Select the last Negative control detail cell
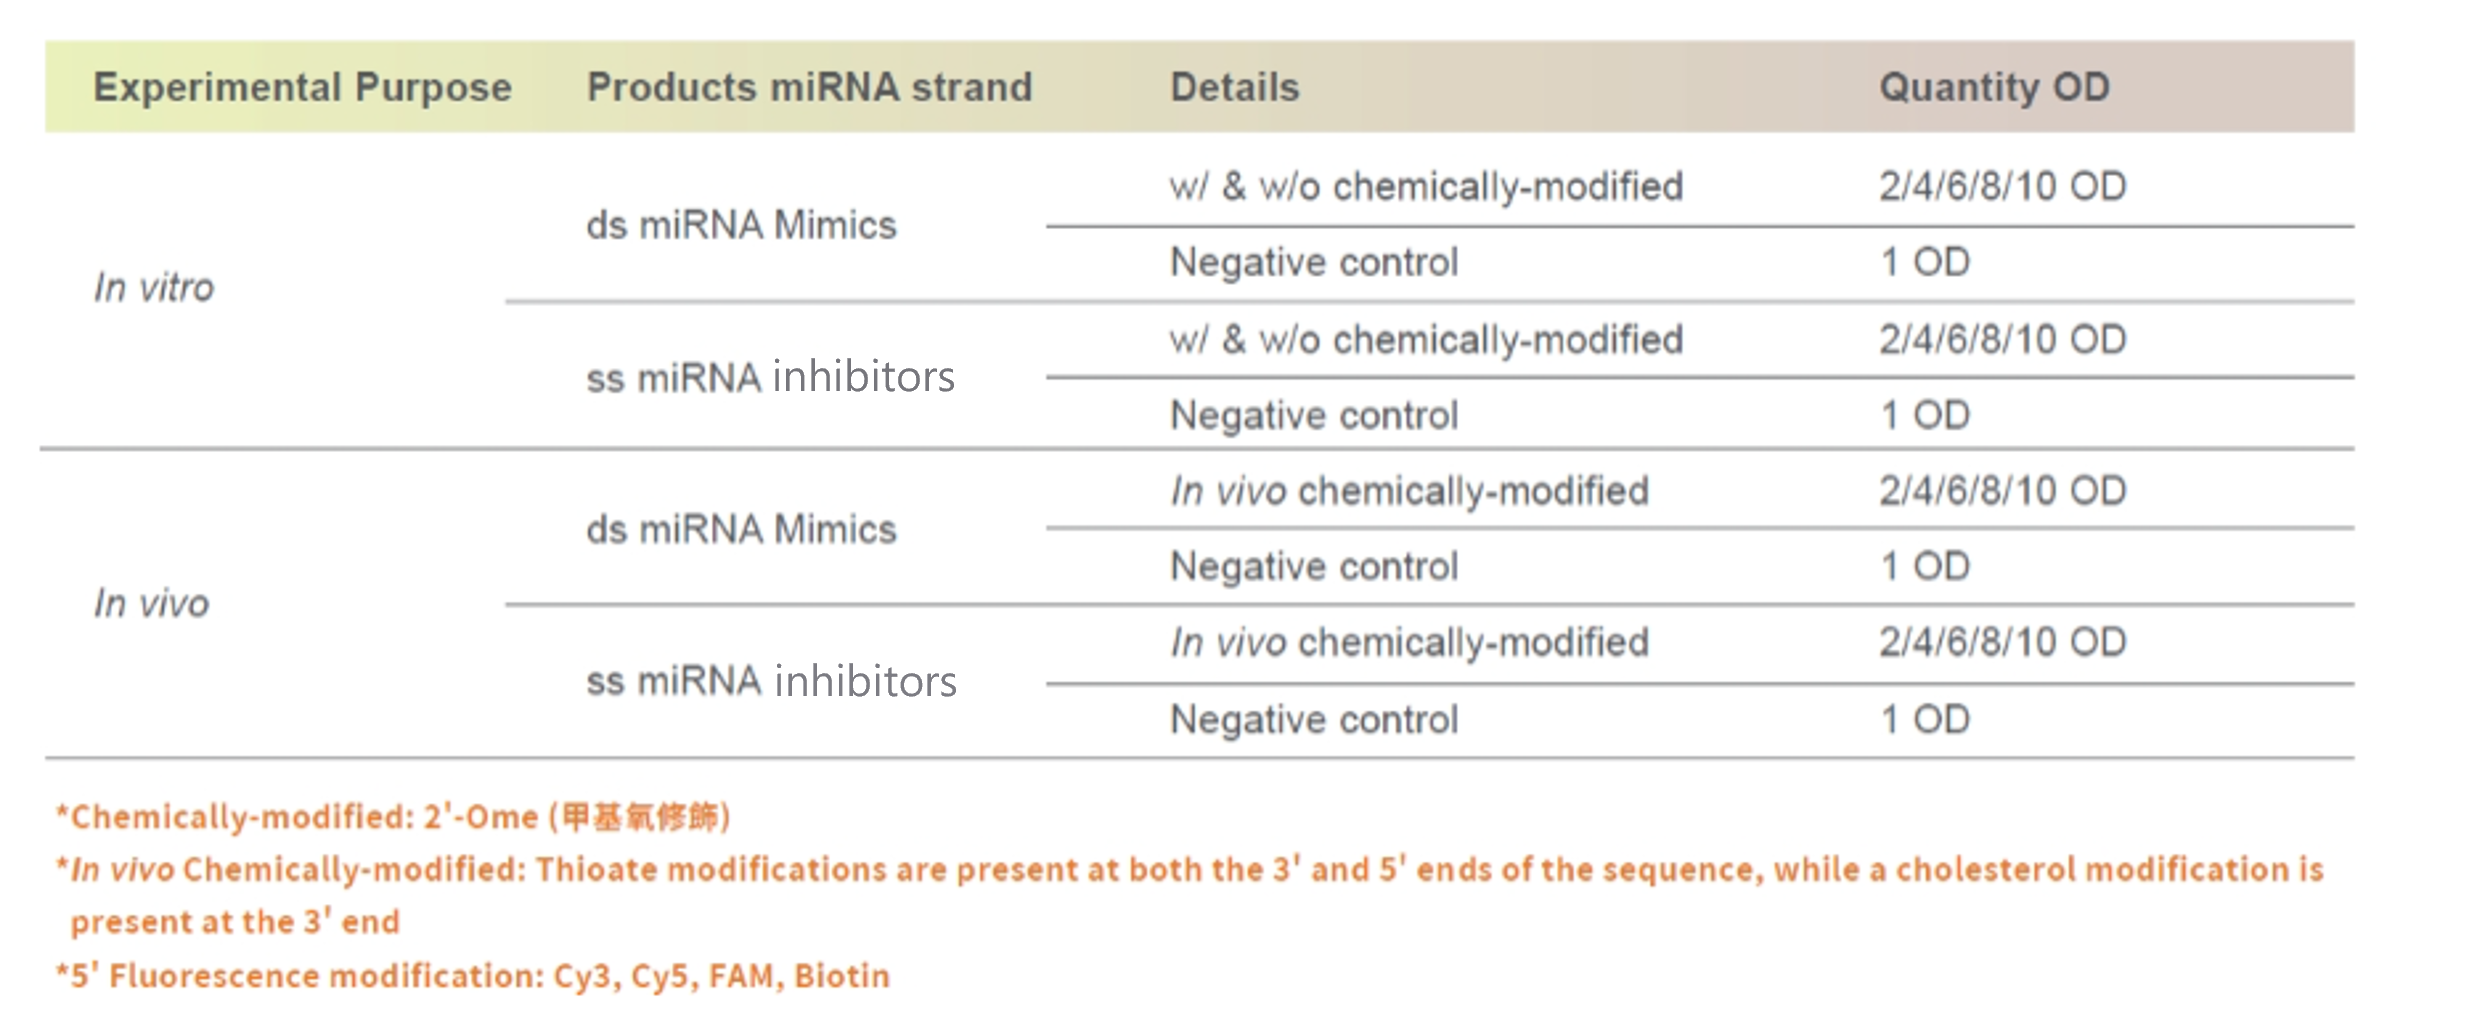Image resolution: width=2469 pixels, height=1019 pixels. point(1314,720)
